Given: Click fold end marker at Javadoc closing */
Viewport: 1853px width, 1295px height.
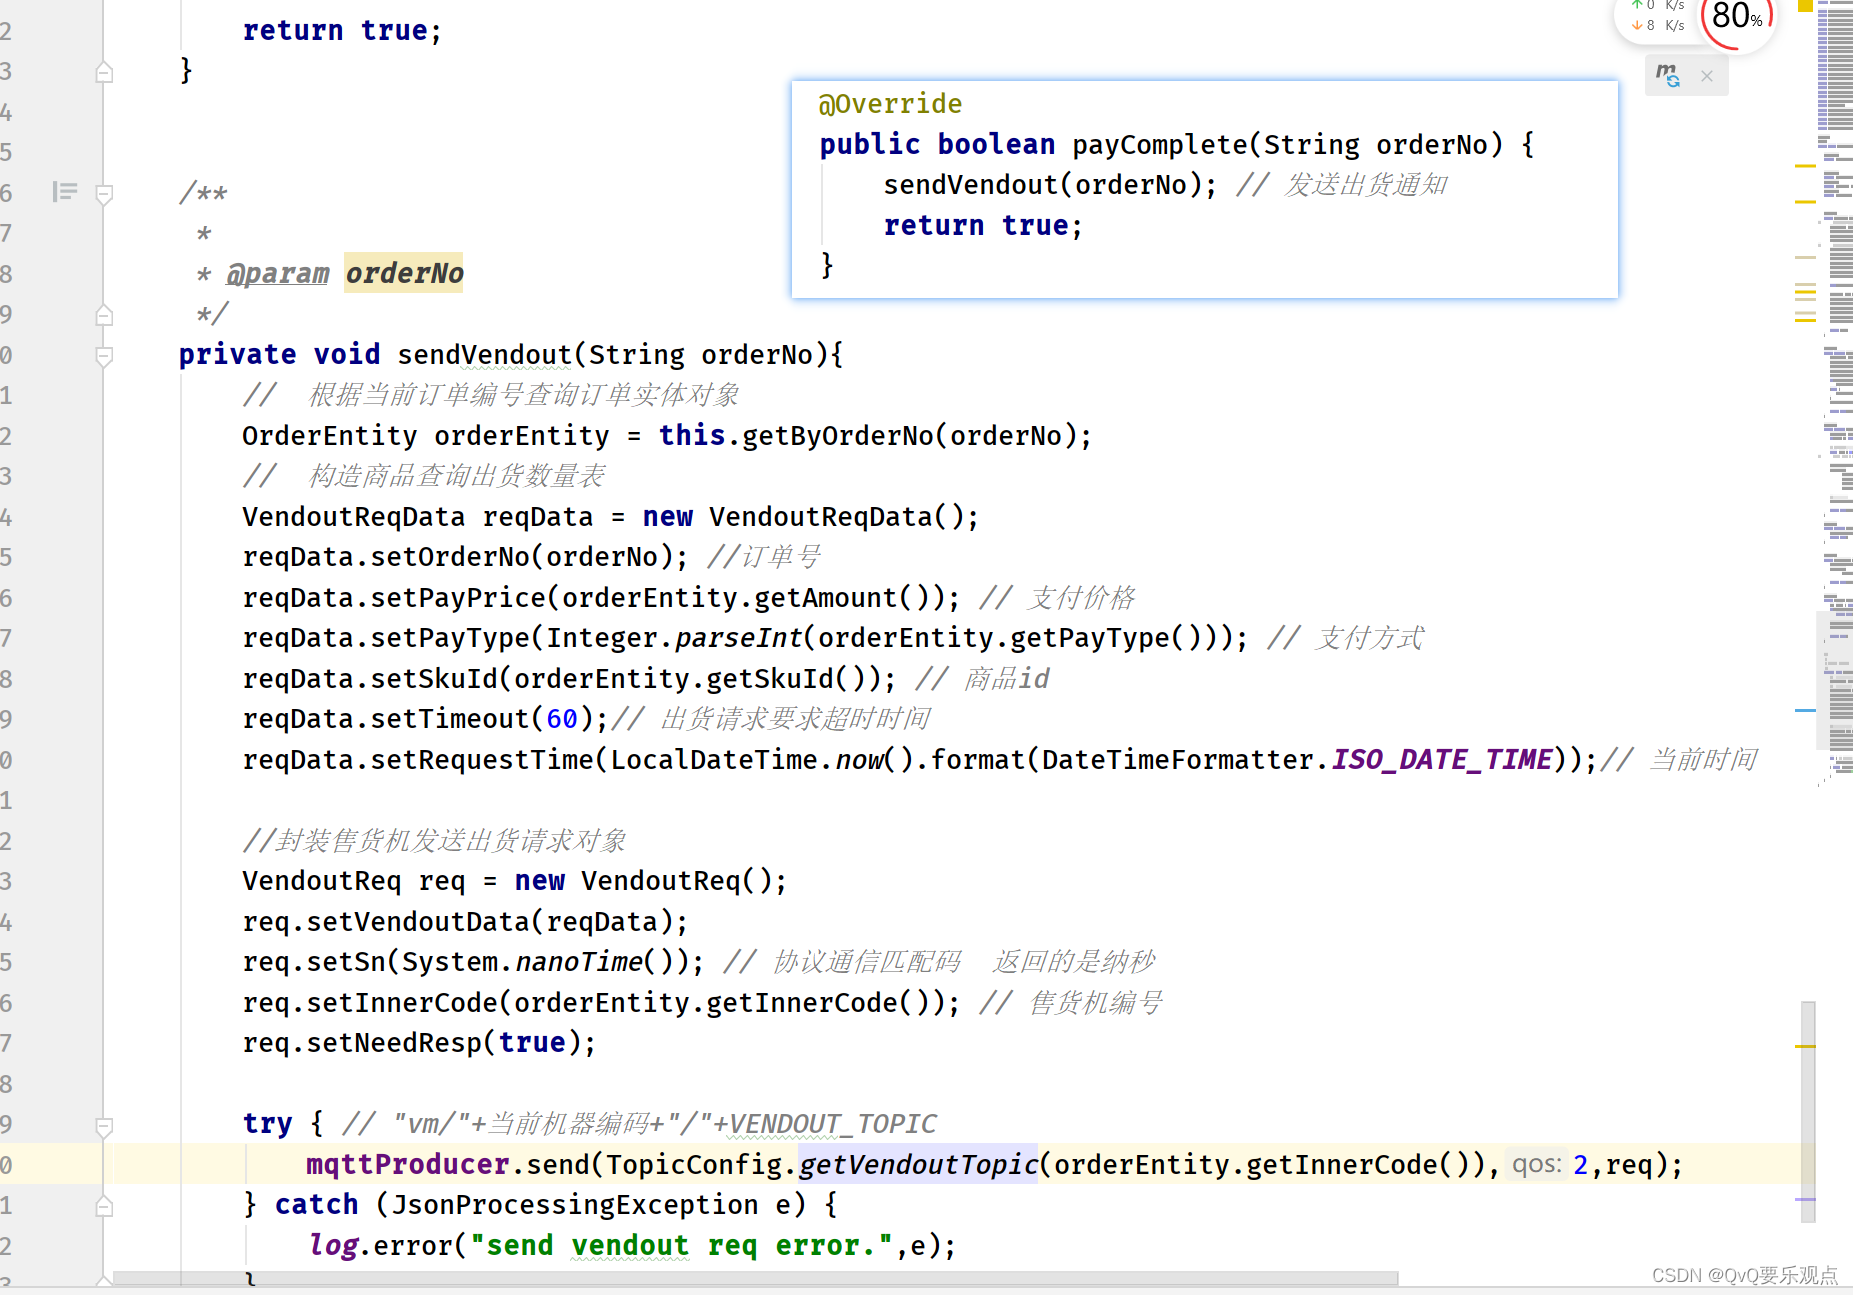Looking at the screenshot, I should point(104,315).
